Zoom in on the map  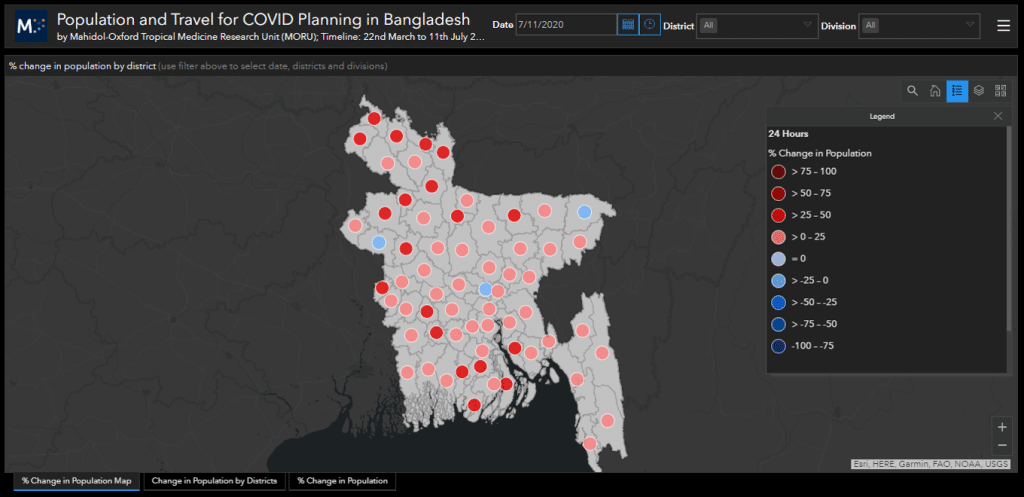click(1002, 427)
